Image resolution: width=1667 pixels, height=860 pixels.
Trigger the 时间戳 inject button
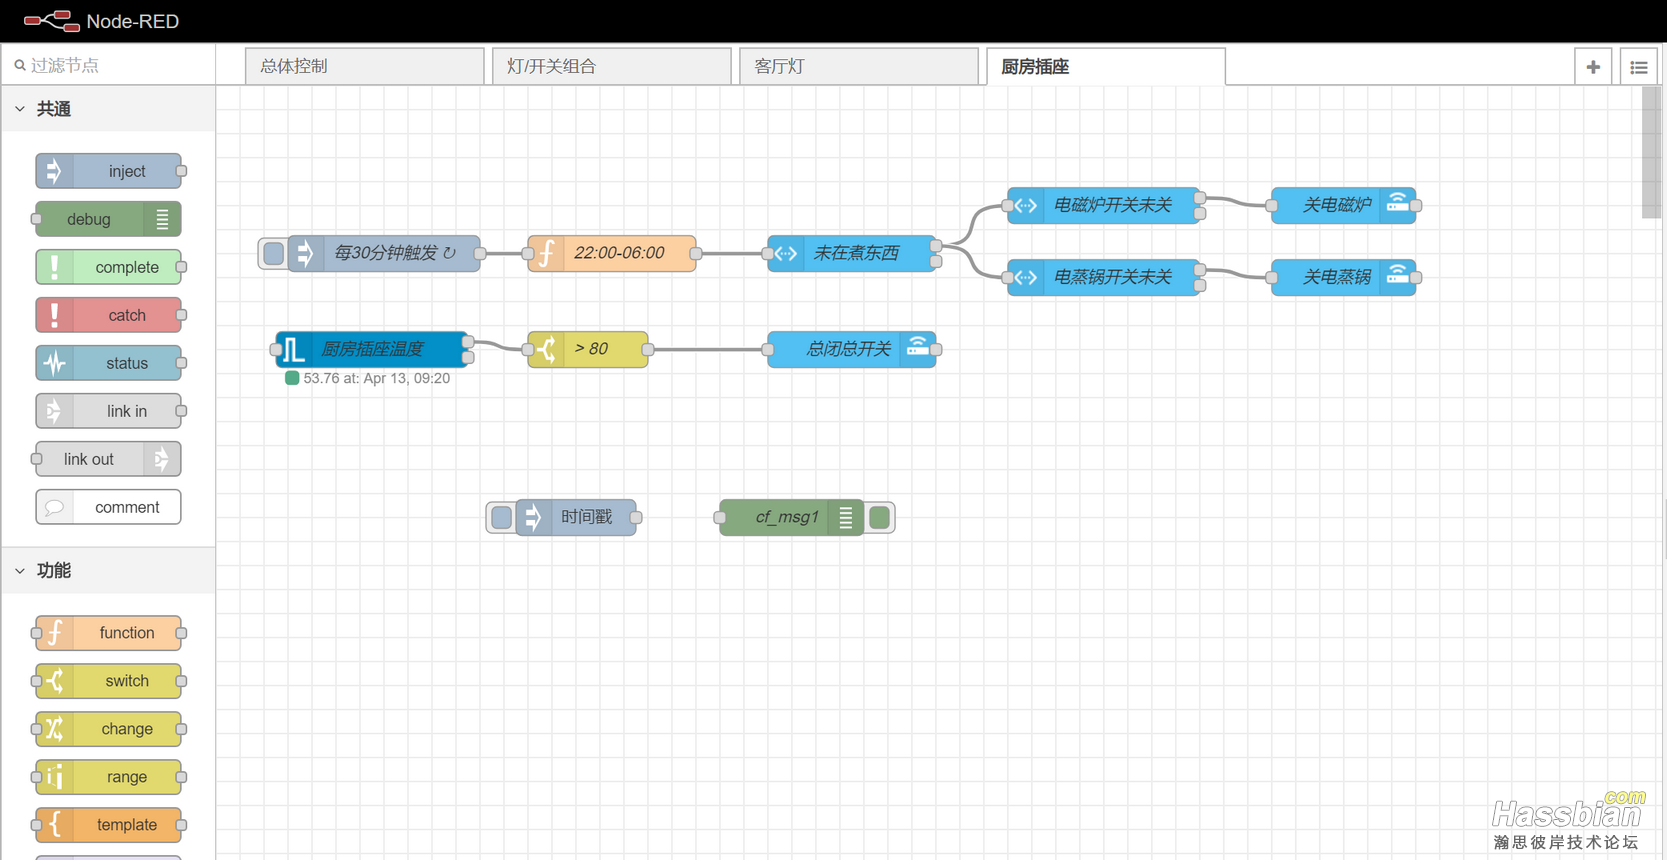tap(502, 517)
